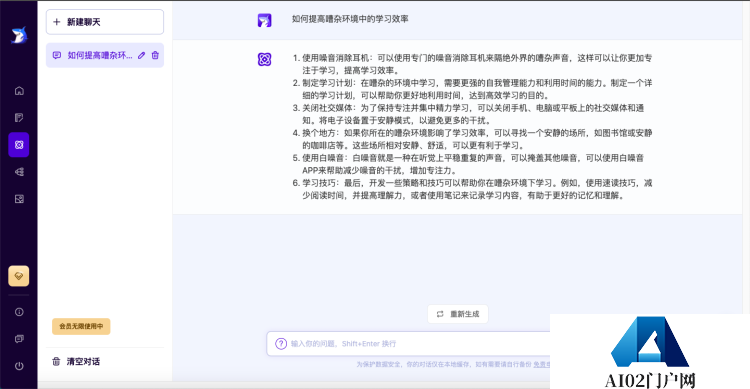Click the question mark icon in input box

pos(281,344)
